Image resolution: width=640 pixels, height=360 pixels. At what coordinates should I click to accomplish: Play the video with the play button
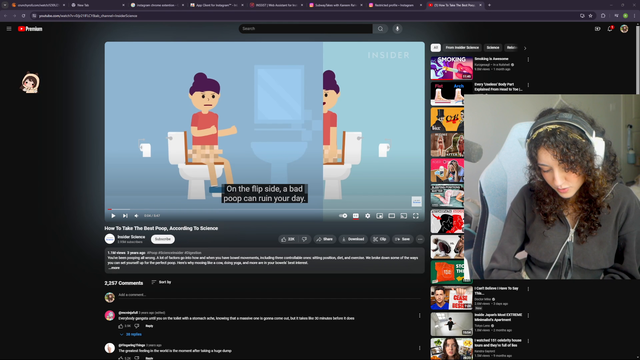[x=113, y=216]
